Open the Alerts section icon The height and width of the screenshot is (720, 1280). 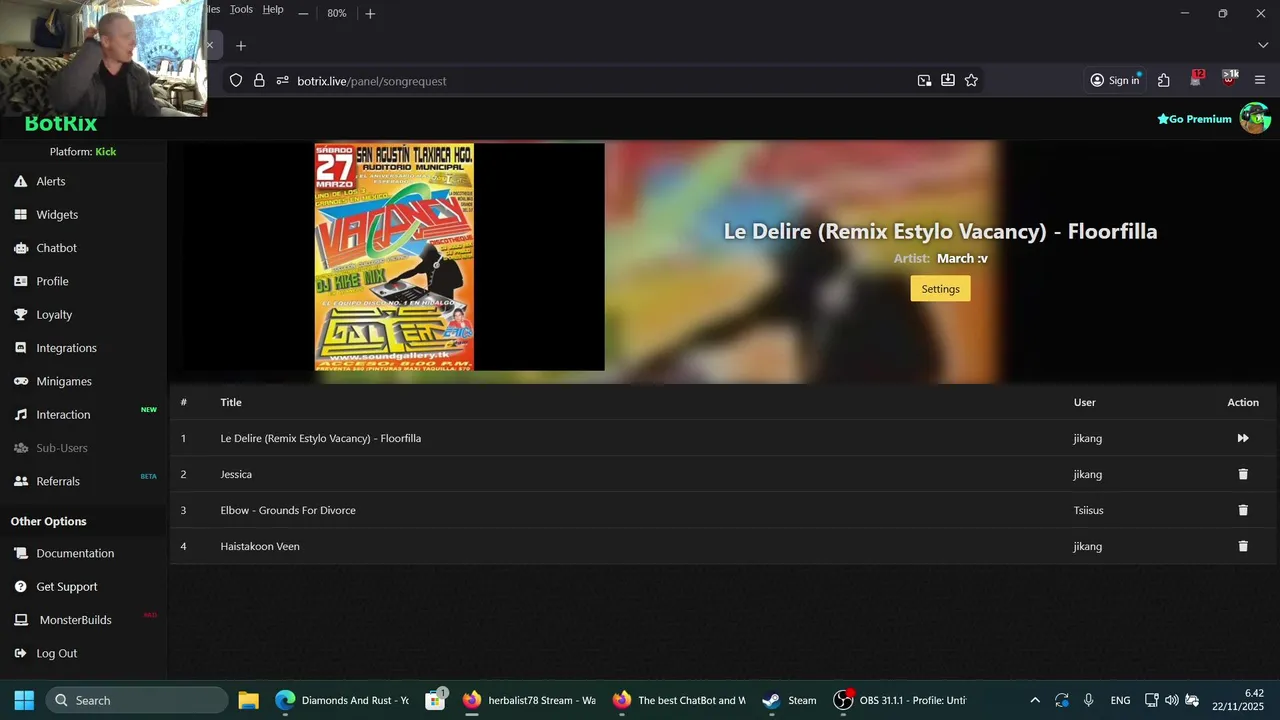pos(20,181)
